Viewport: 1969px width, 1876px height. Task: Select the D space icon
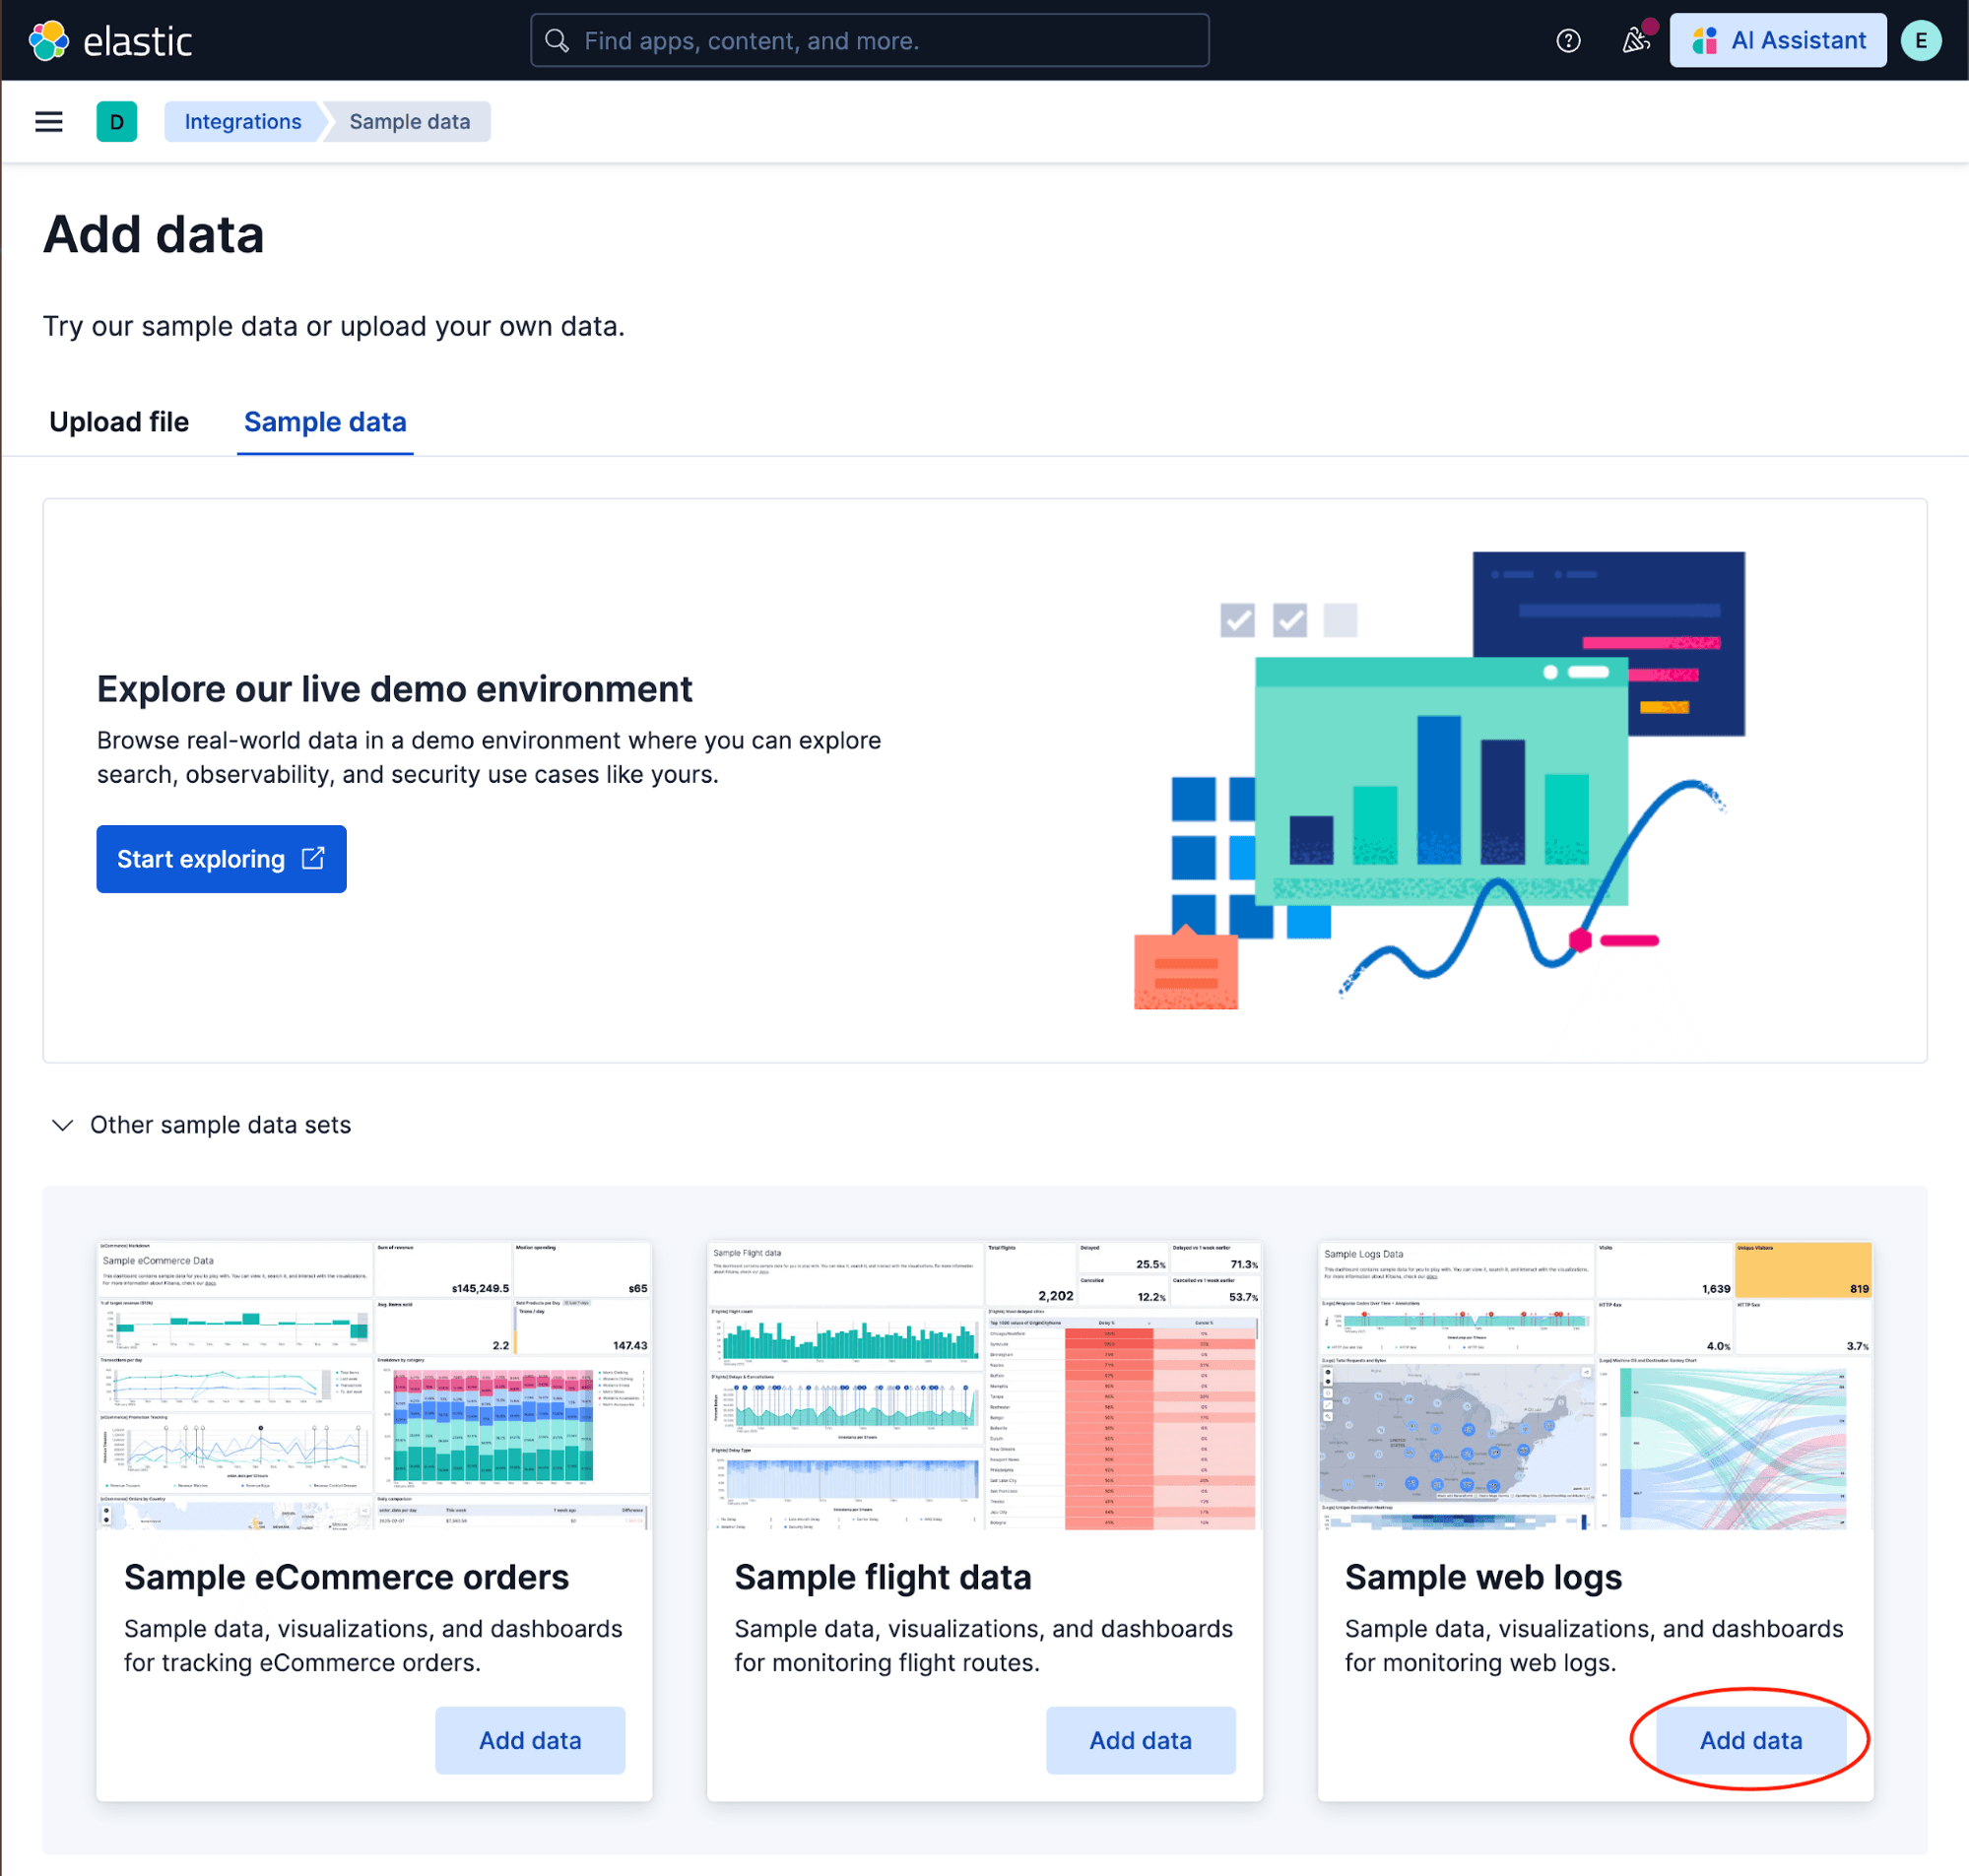point(117,121)
